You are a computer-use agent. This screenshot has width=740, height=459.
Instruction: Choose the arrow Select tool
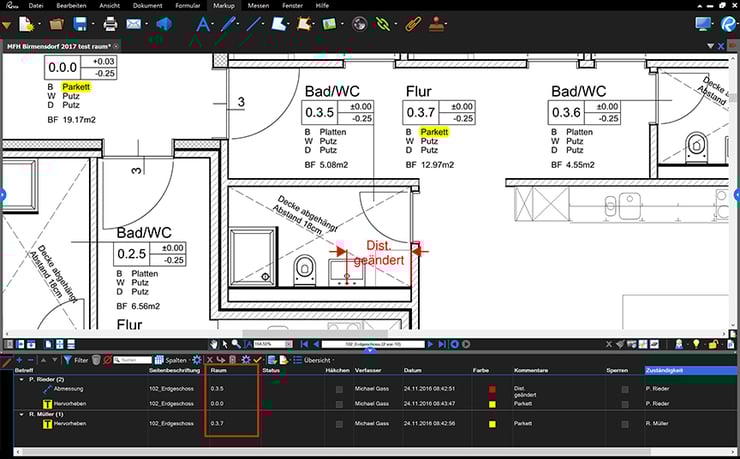click(x=225, y=344)
